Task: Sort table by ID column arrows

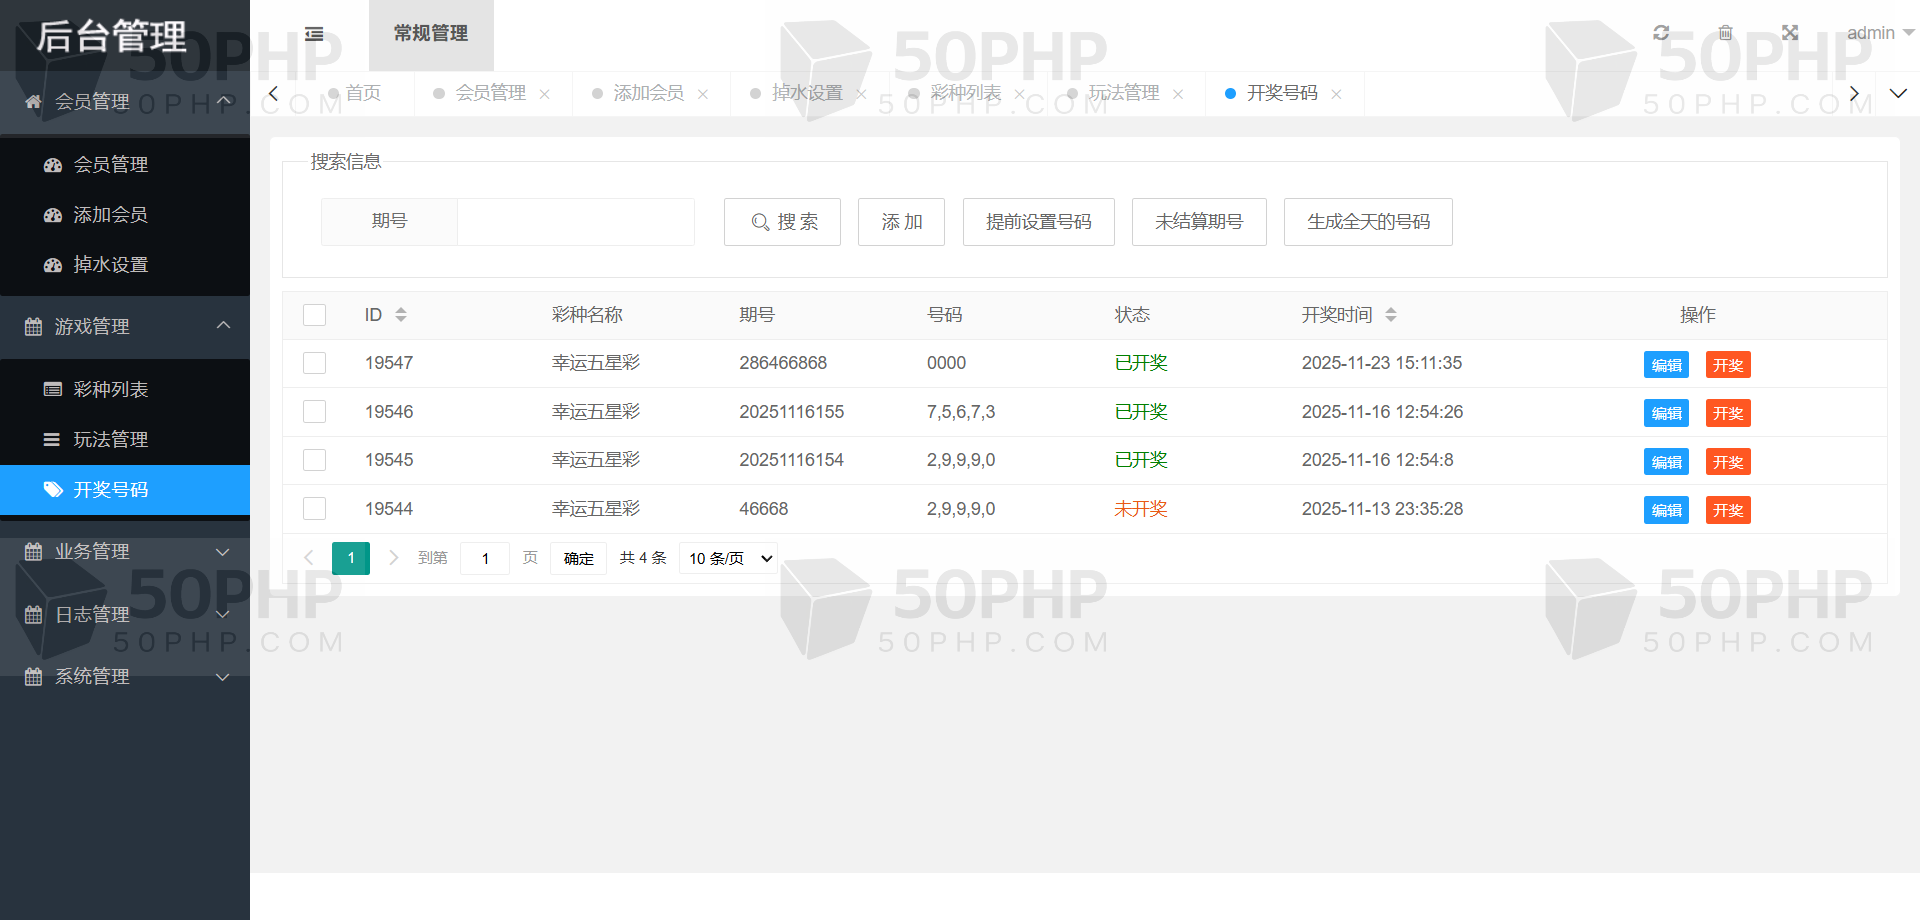Action: 401,315
